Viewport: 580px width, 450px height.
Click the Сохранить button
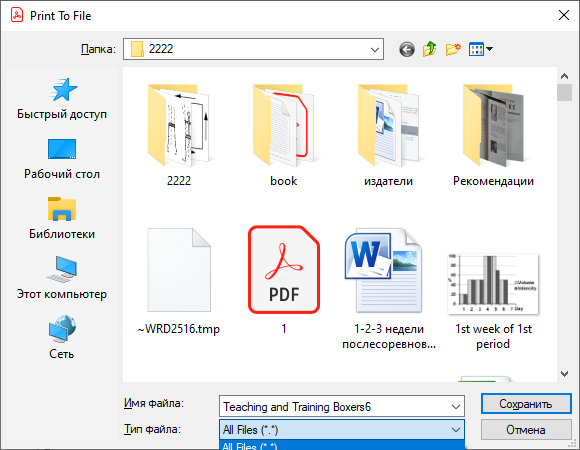click(x=526, y=404)
